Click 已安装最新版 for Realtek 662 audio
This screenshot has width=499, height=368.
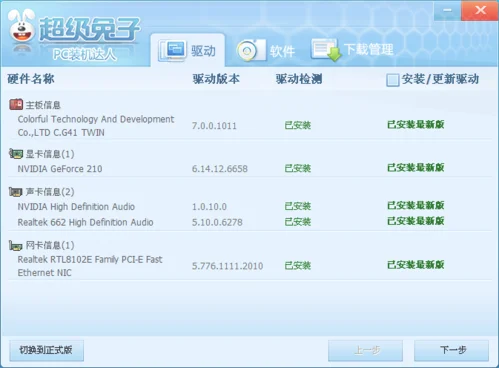pos(416,221)
